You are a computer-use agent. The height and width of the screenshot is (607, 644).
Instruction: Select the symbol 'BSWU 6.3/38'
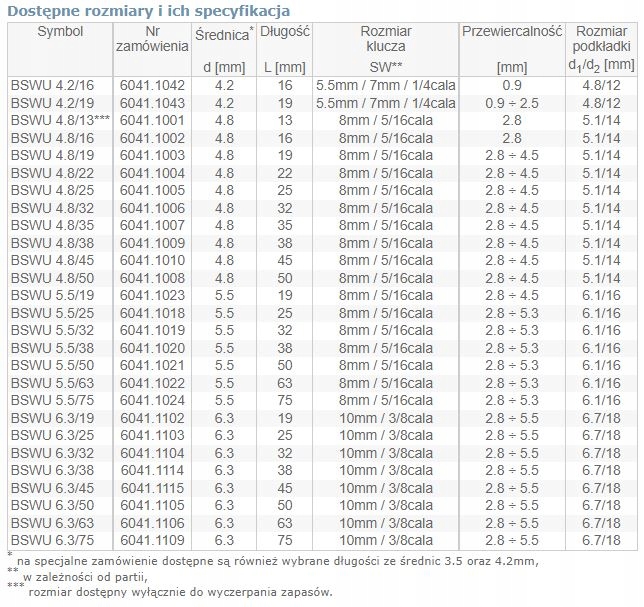[x=52, y=470]
